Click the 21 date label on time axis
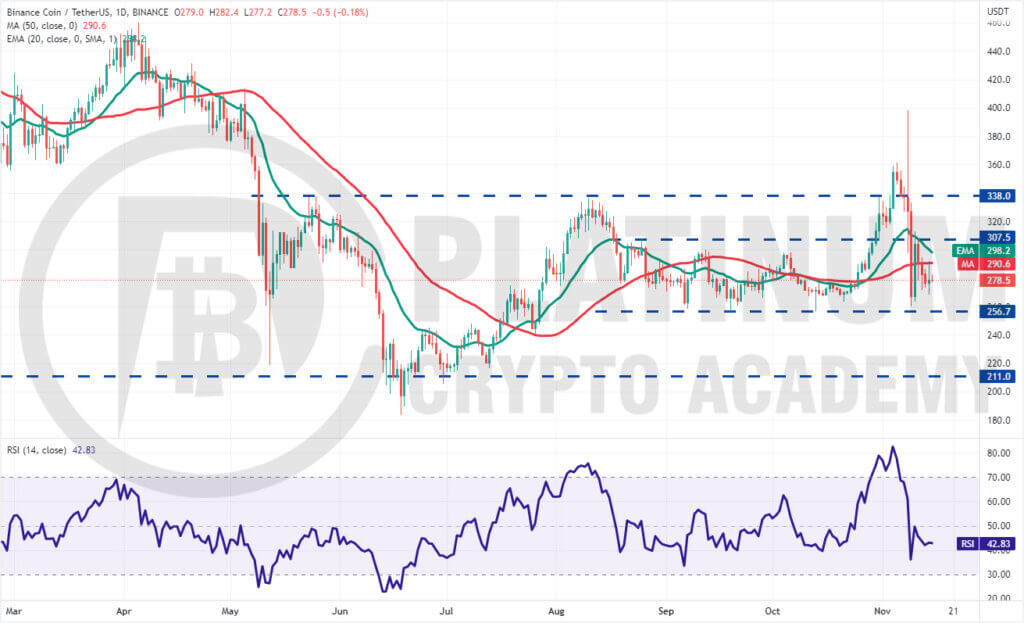This screenshot has height=623, width=1024. coord(953,611)
